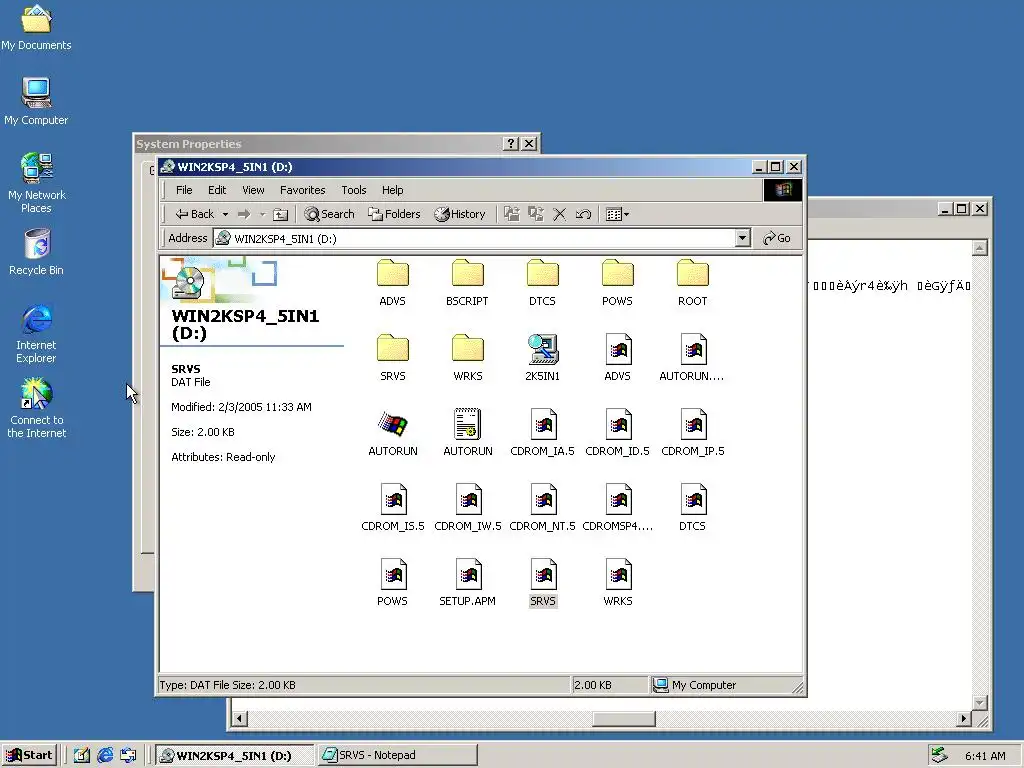Click Notepad's horizontal scrollbar thumb

click(x=624, y=719)
